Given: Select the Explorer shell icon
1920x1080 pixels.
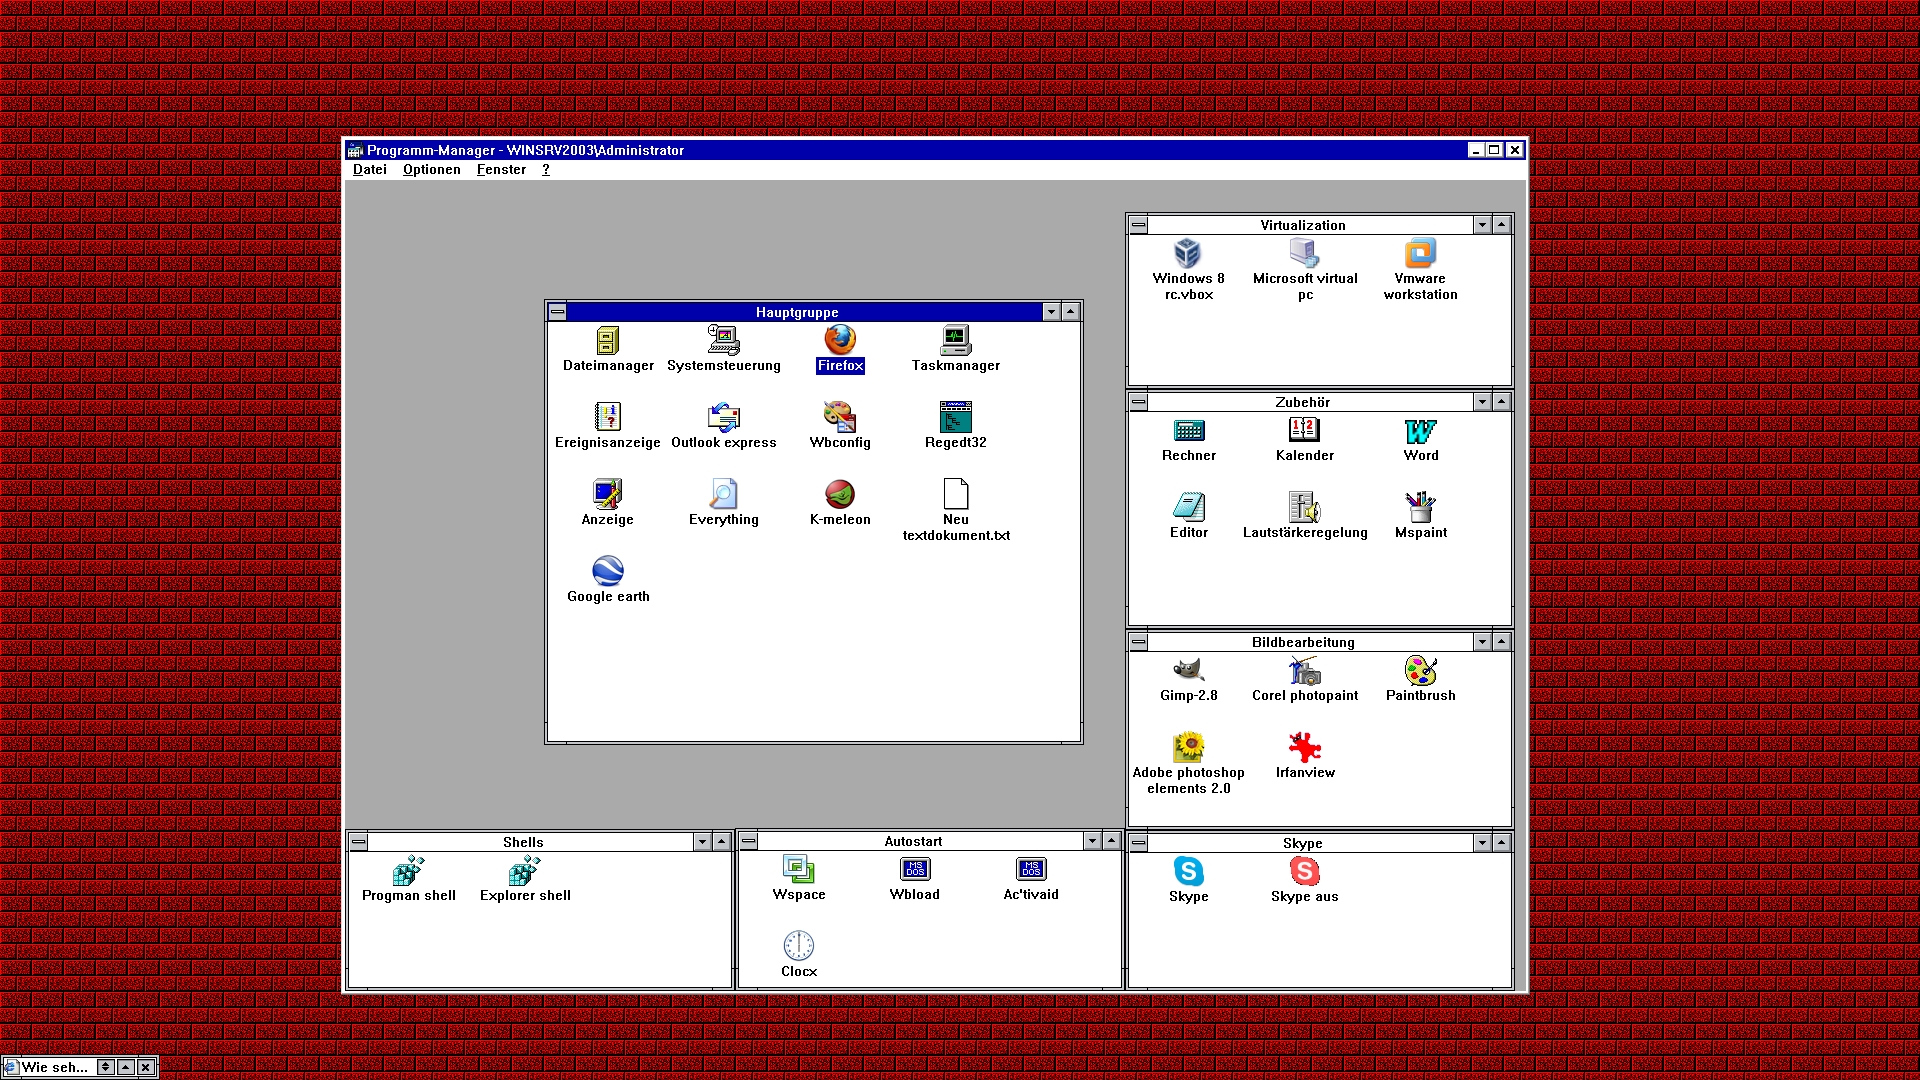Looking at the screenshot, I should pyautogui.click(x=524, y=871).
